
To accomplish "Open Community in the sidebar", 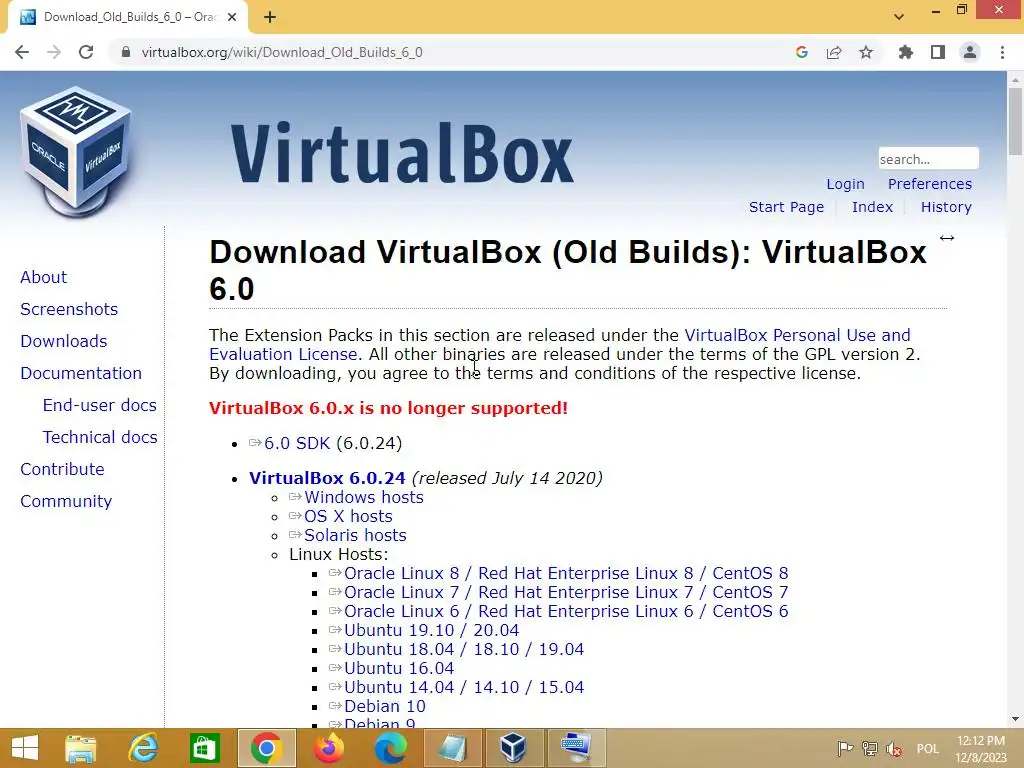I will coord(66,501).
